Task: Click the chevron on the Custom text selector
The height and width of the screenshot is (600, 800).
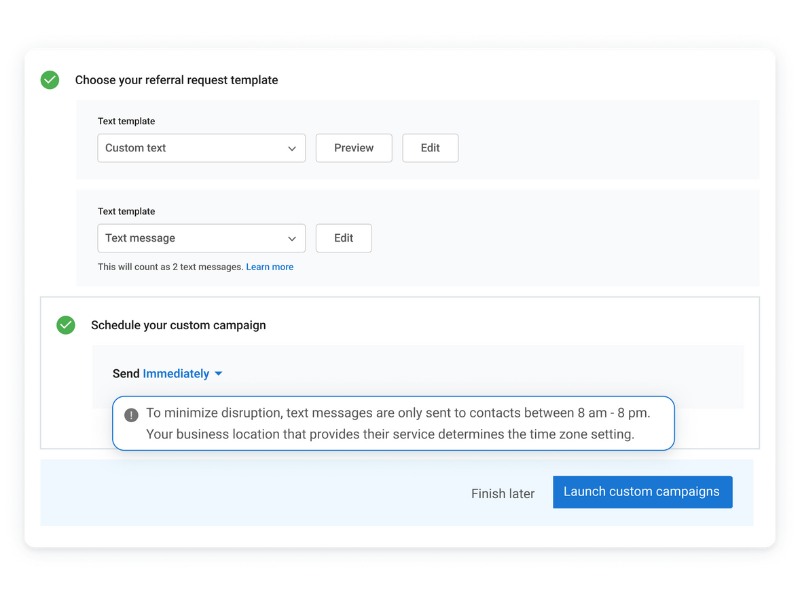Action: click(x=293, y=147)
